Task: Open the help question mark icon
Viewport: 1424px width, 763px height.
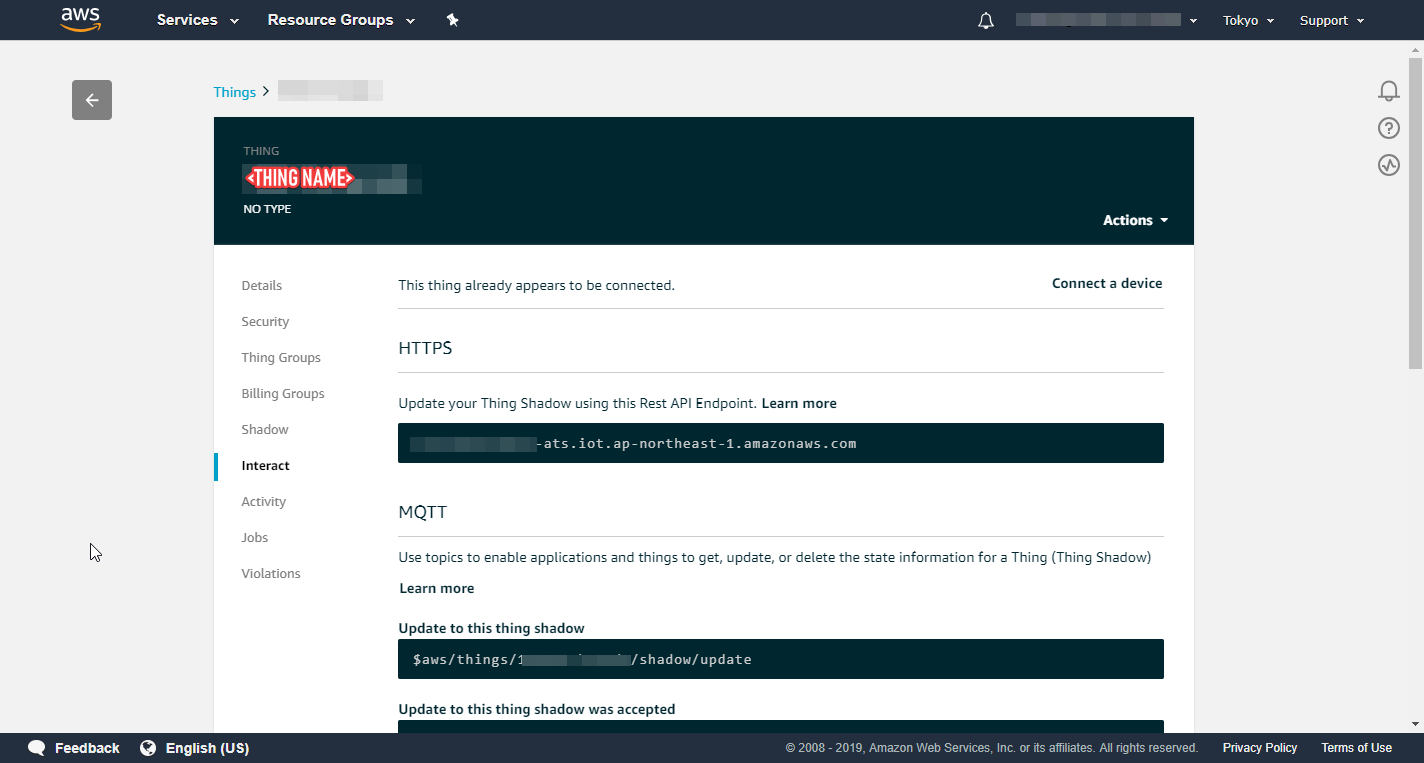Action: click(x=1388, y=128)
